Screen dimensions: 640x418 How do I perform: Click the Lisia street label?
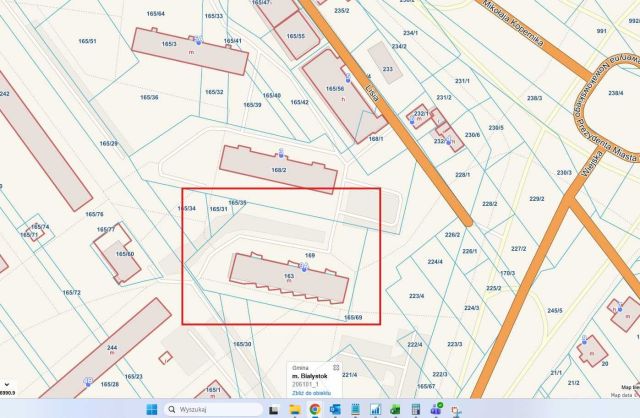(x=373, y=93)
